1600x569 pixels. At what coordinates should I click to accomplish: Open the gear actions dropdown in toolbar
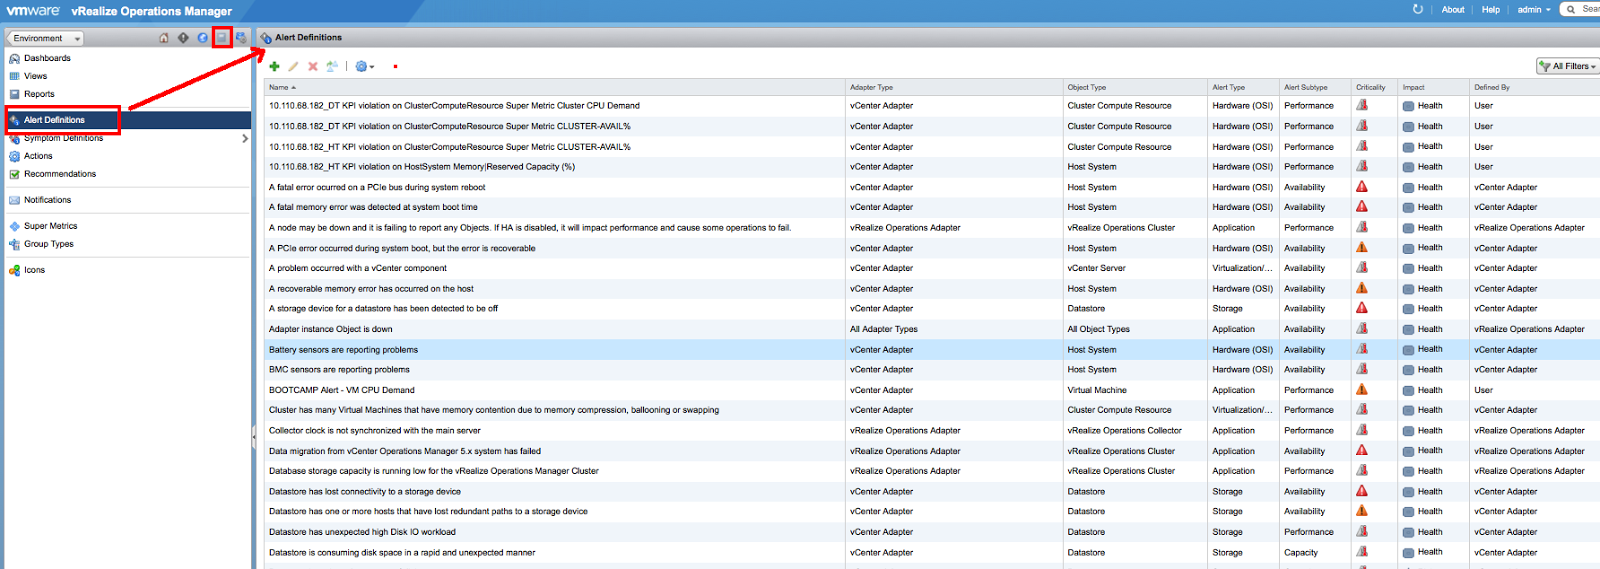(364, 66)
